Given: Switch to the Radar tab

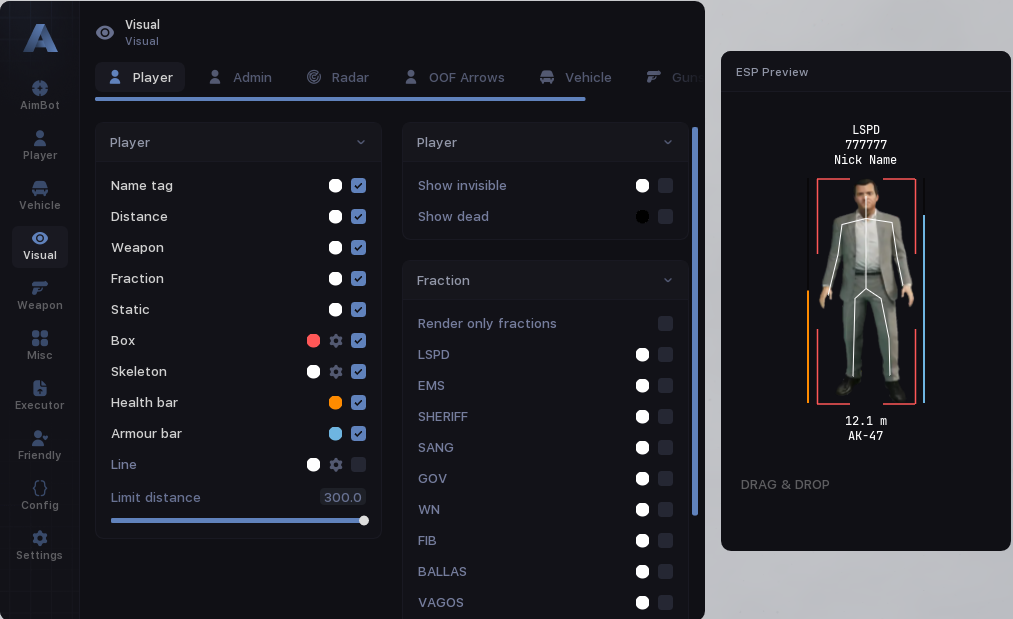Looking at the screenshot, I should (x=337, y=78).
